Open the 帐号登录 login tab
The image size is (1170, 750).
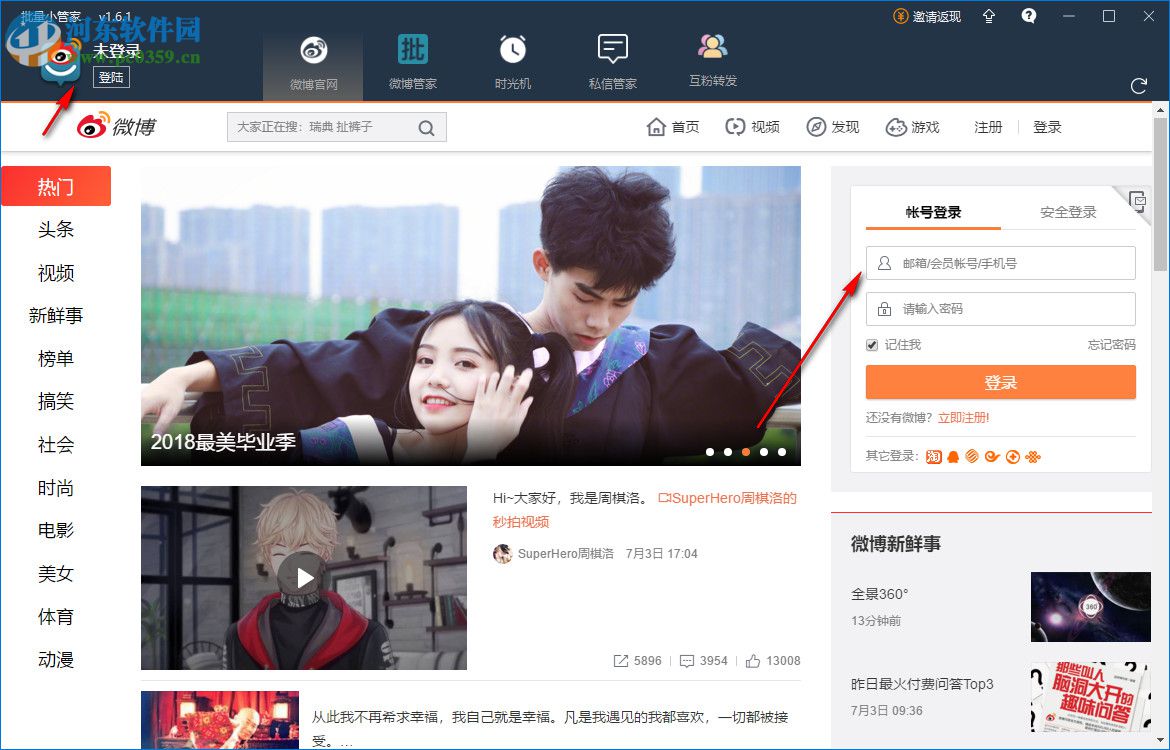tap(932, 212)
